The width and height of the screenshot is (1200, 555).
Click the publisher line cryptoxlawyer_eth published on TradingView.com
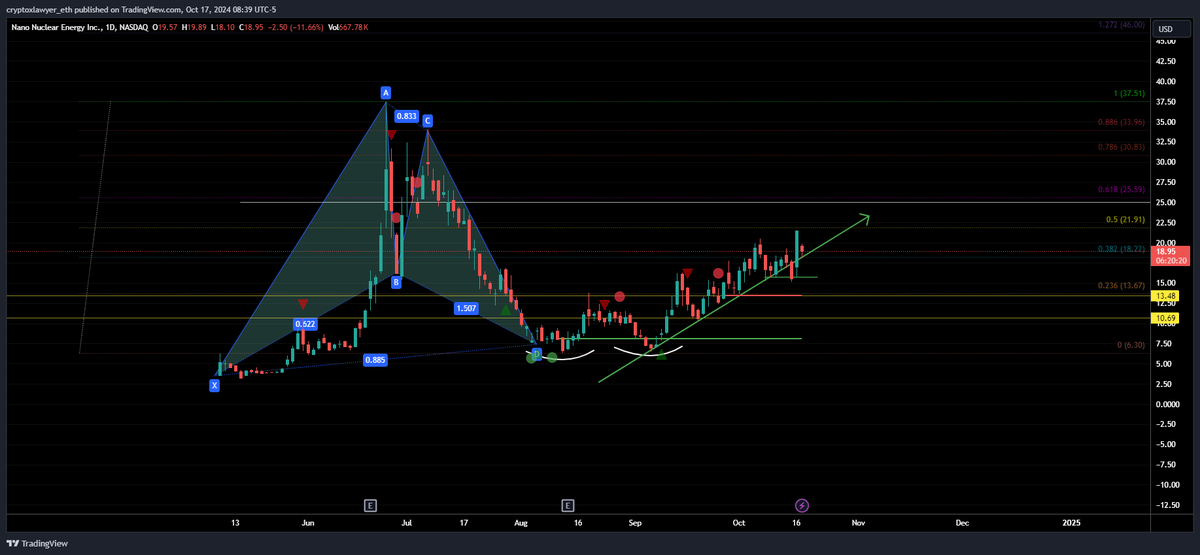[94, 9]
